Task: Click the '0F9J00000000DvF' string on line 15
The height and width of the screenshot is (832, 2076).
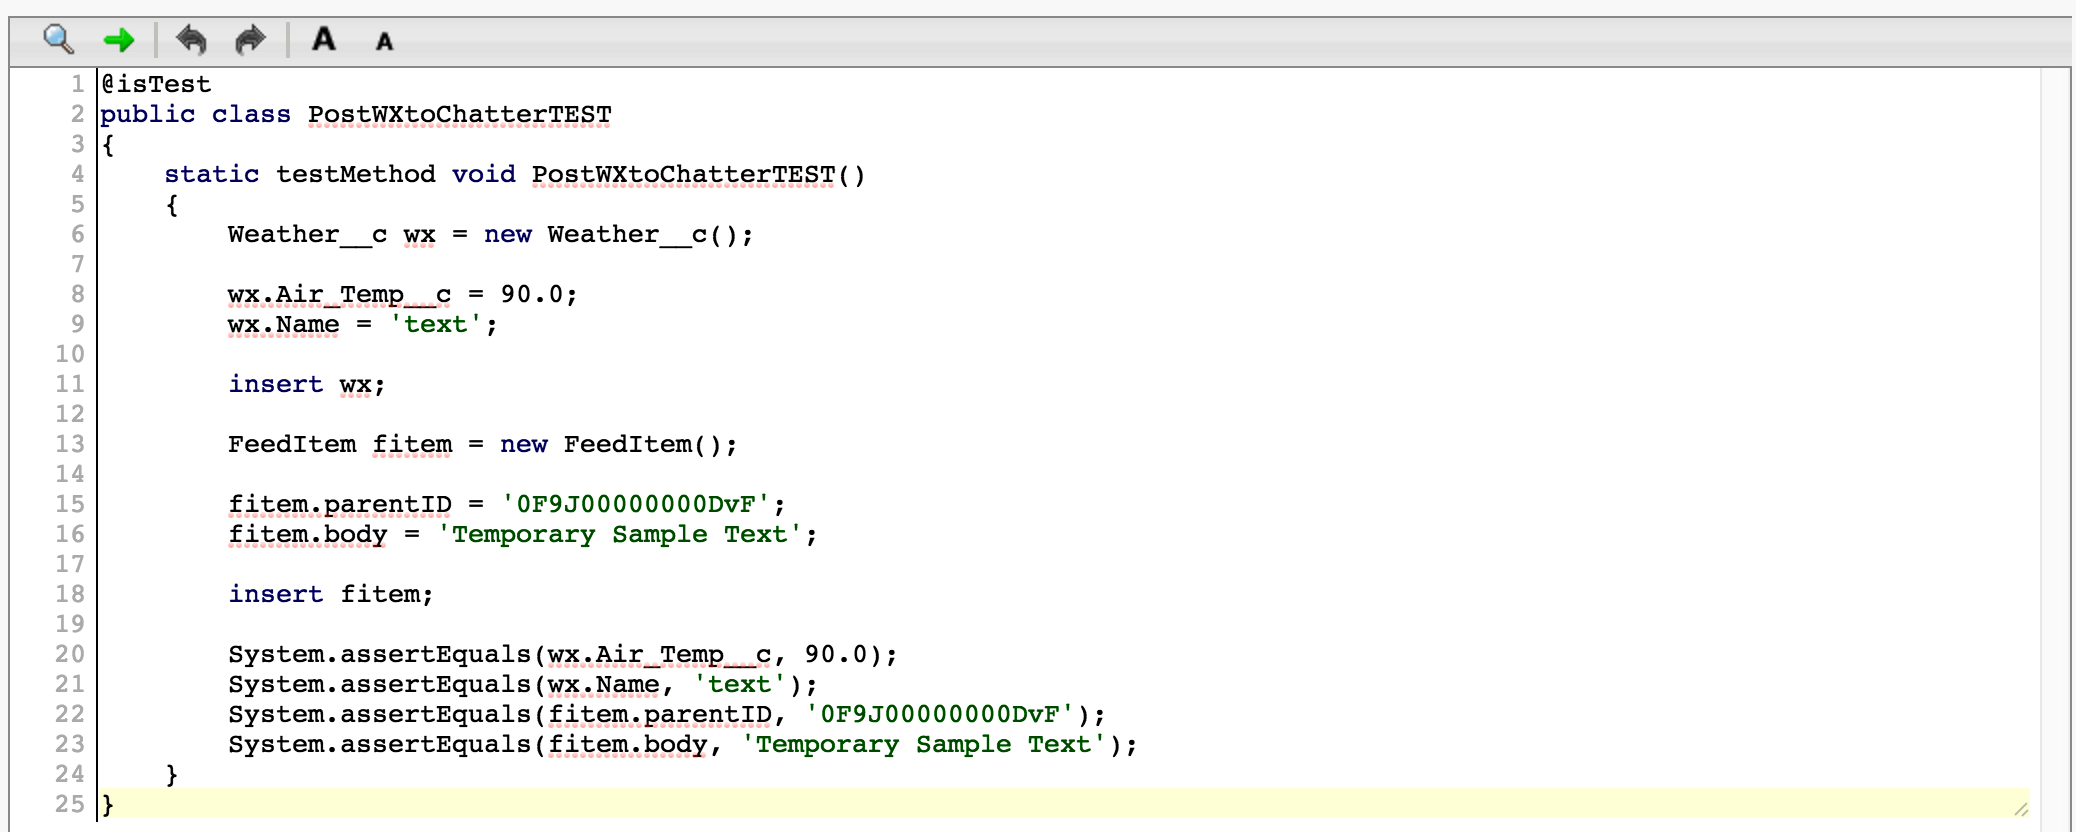Action: point(635,505)
